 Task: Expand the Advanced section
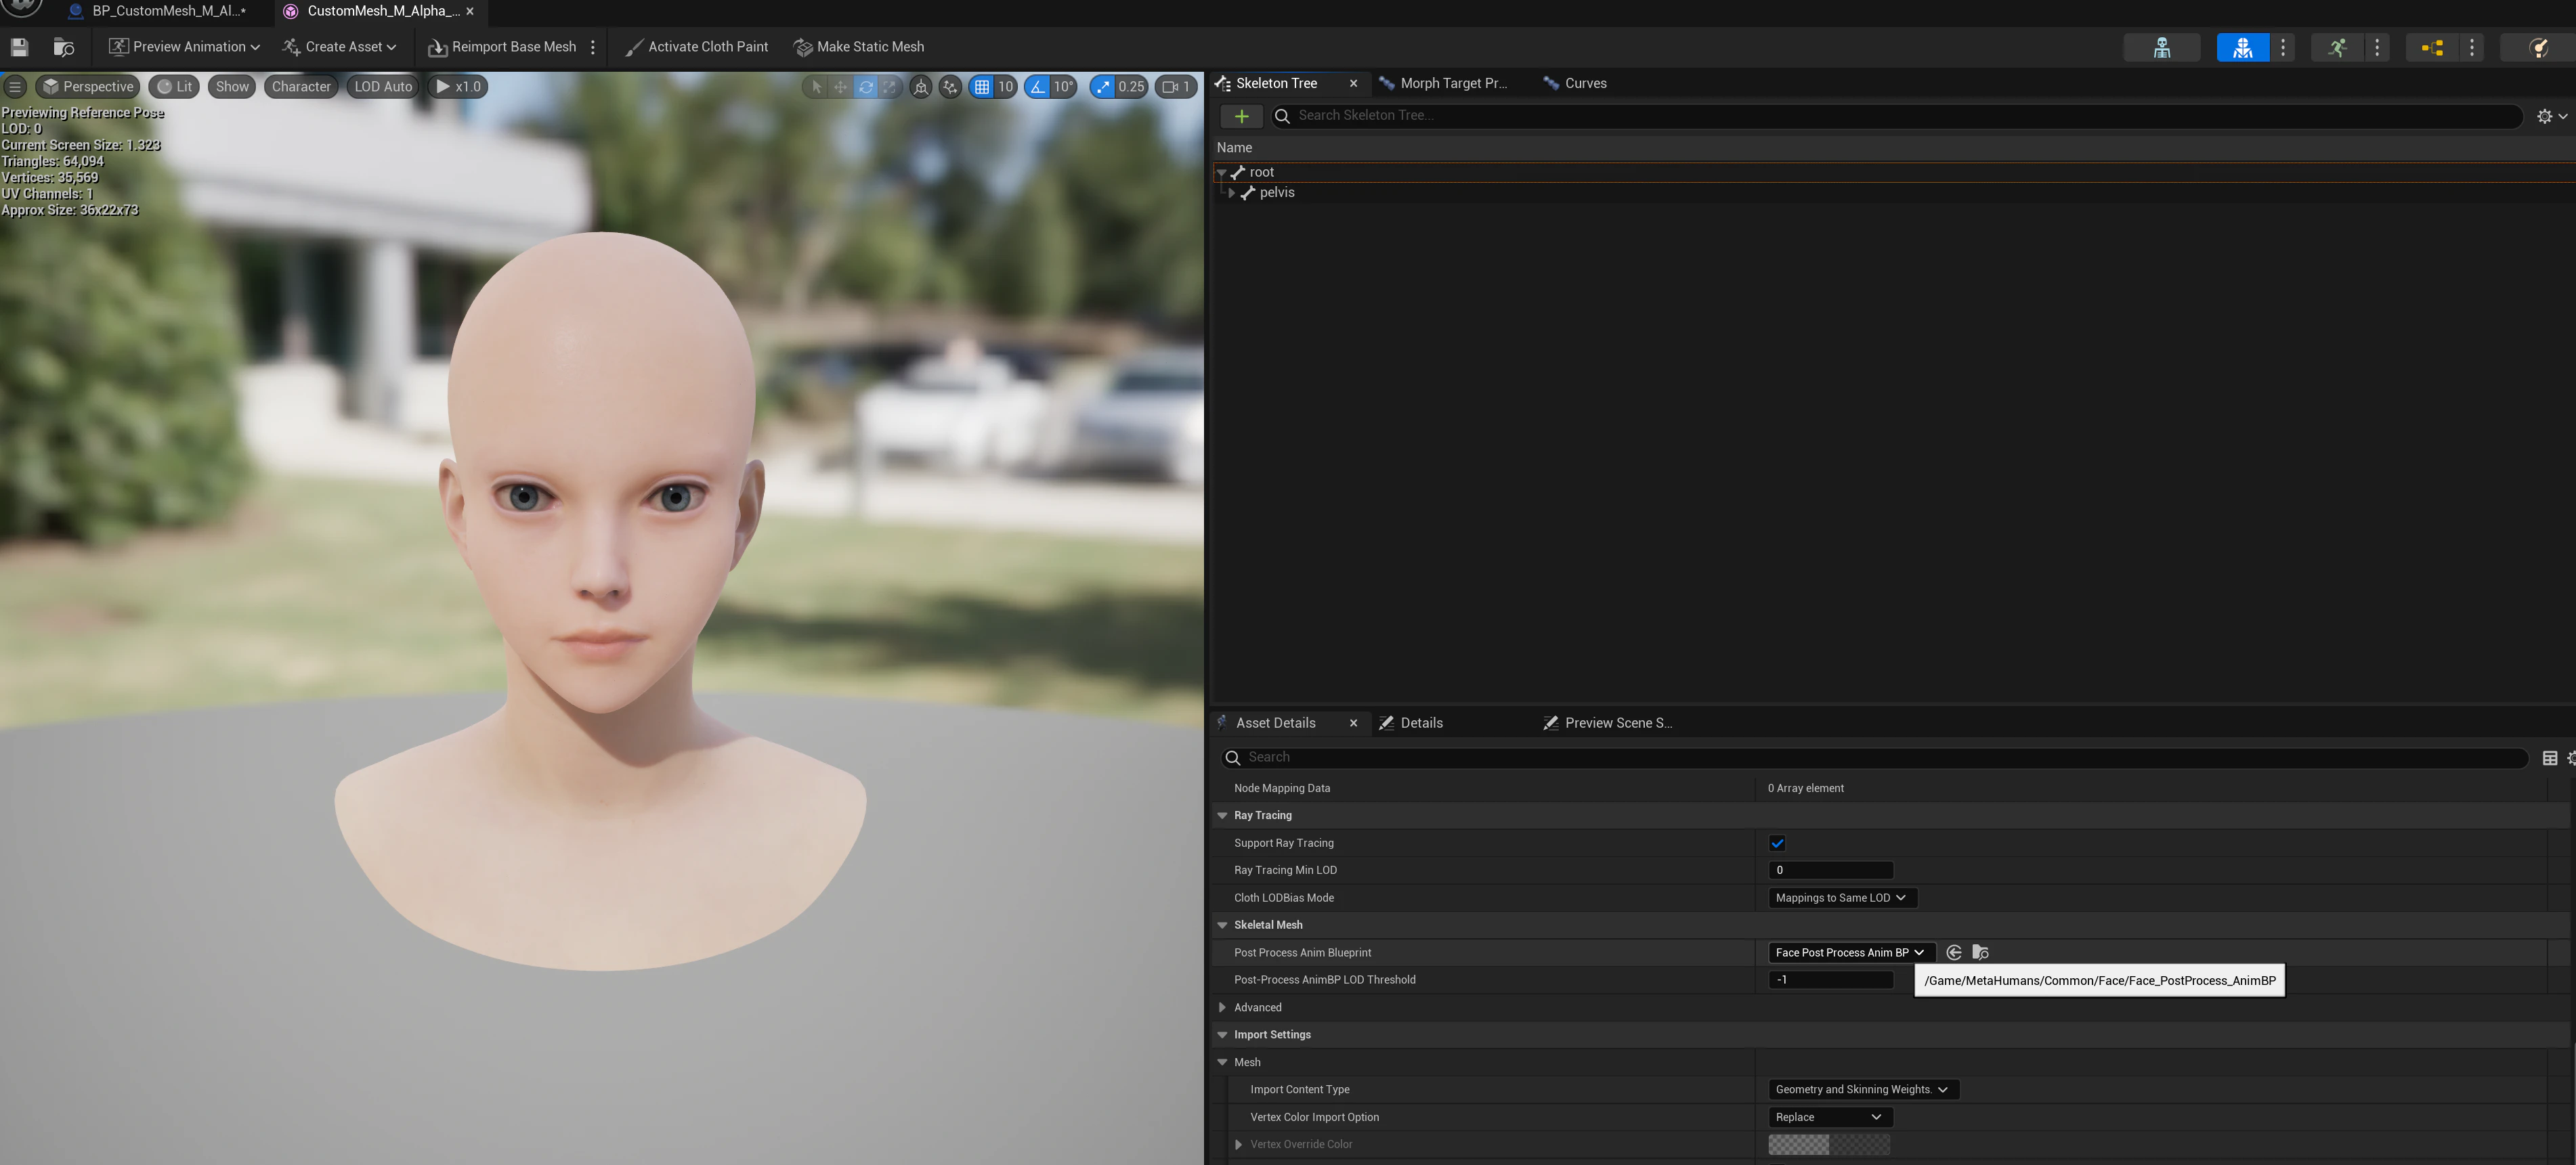point(1222,1007)
